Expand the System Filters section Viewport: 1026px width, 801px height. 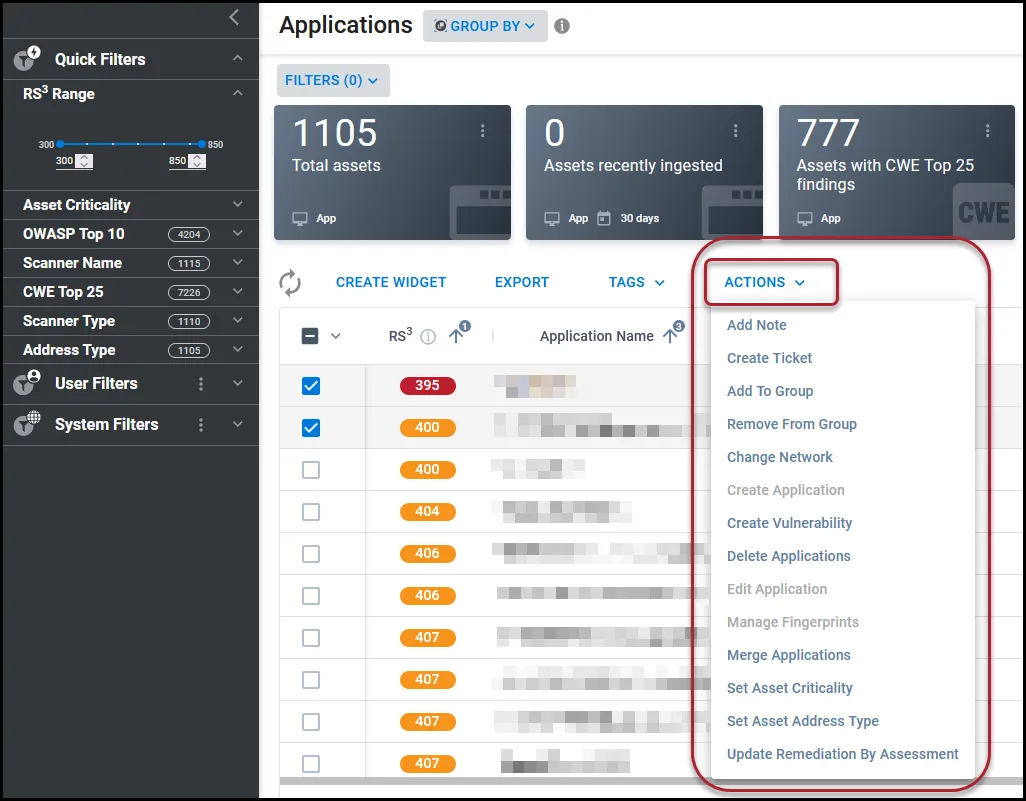(x=238, y=425)
